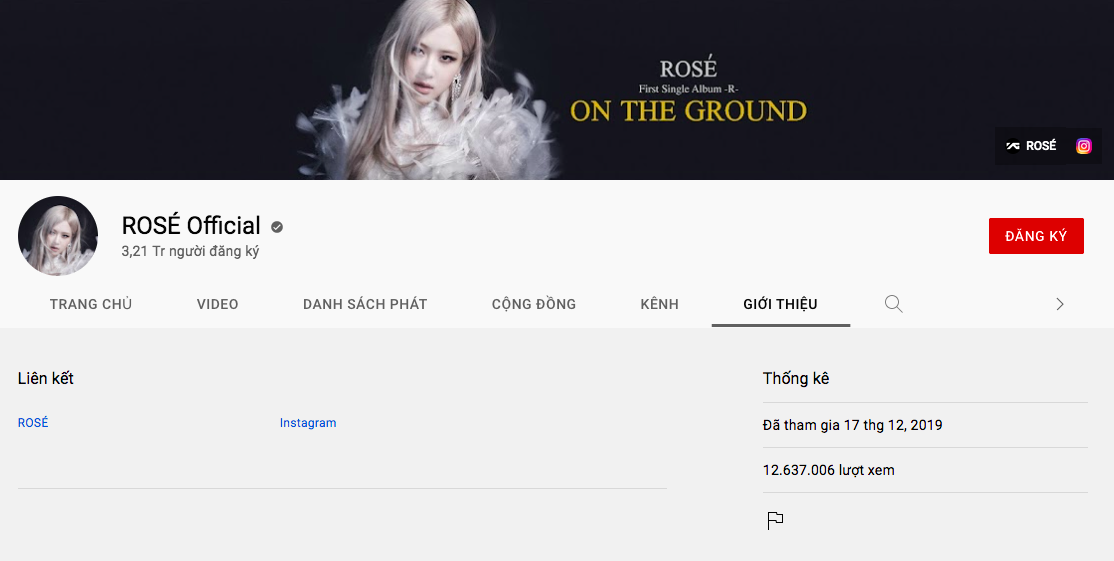1114x561 pixels.
Task: Click the YG logo beside ROSÉ in banner
Action: [1013, 146]
